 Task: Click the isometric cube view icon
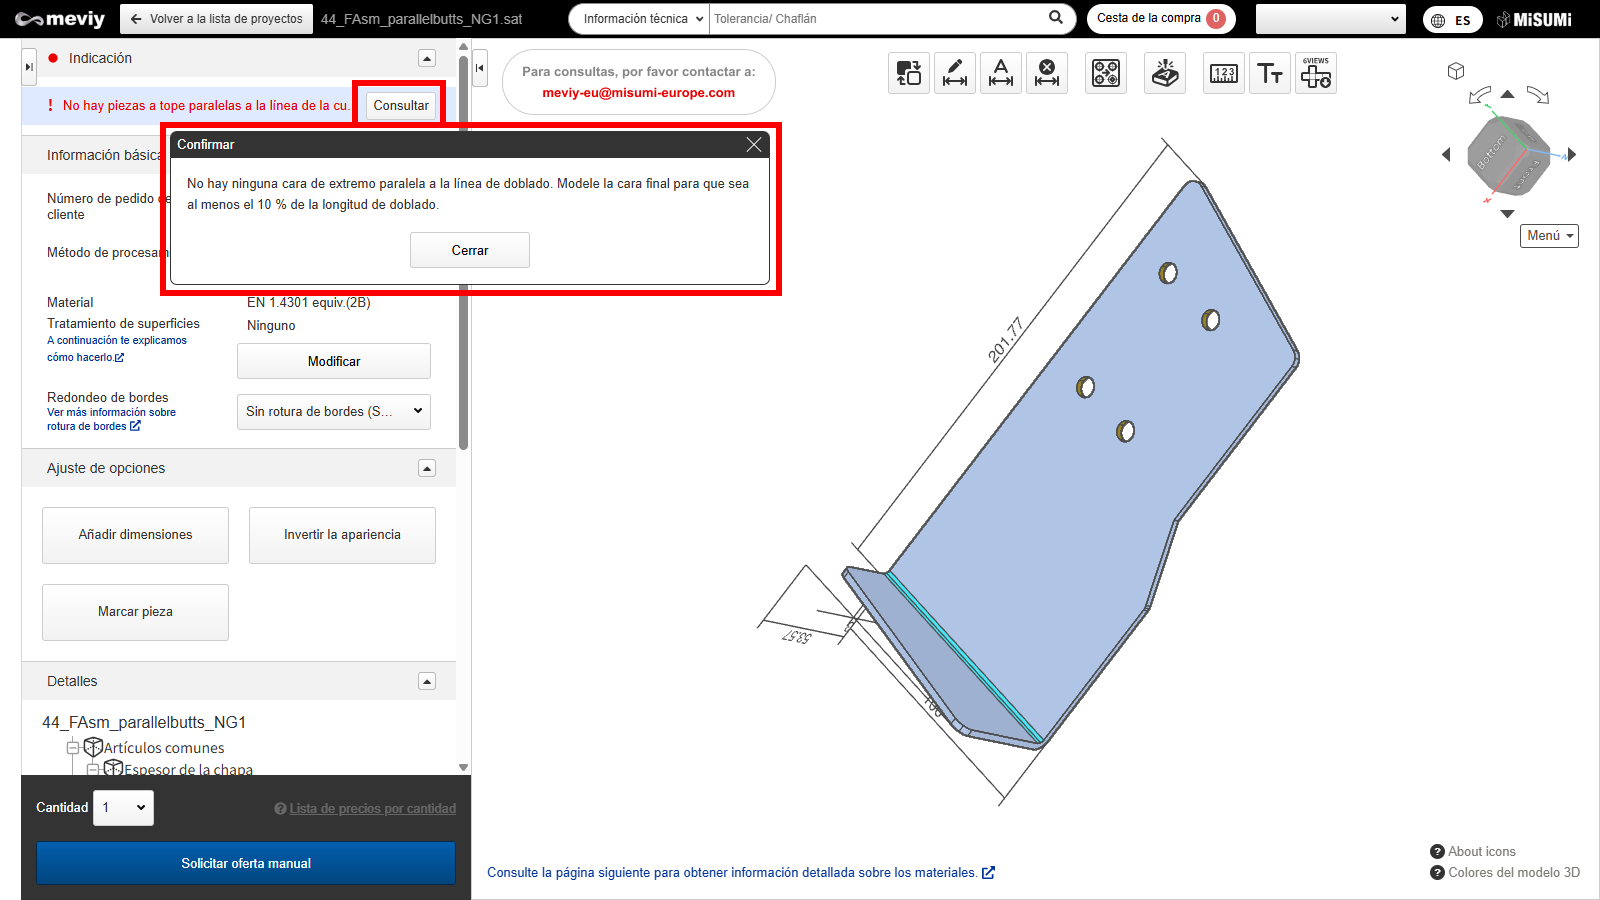coord(1456,71)
